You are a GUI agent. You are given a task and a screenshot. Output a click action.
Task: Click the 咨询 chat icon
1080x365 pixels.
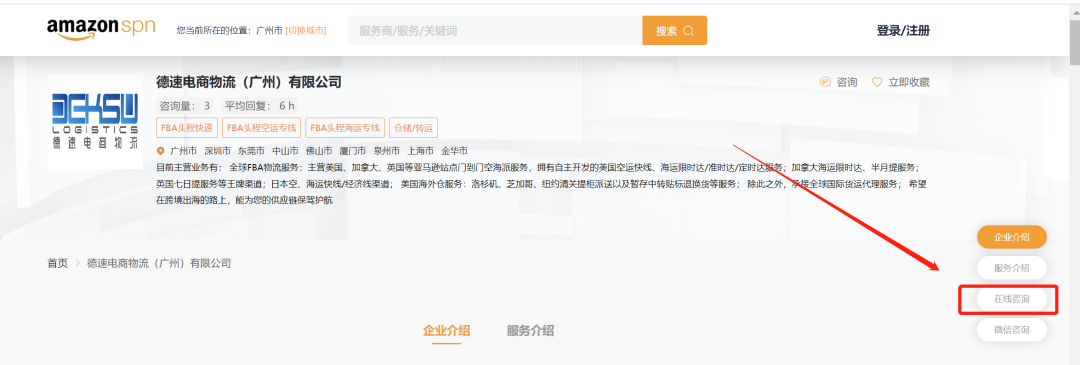[825, 82]
